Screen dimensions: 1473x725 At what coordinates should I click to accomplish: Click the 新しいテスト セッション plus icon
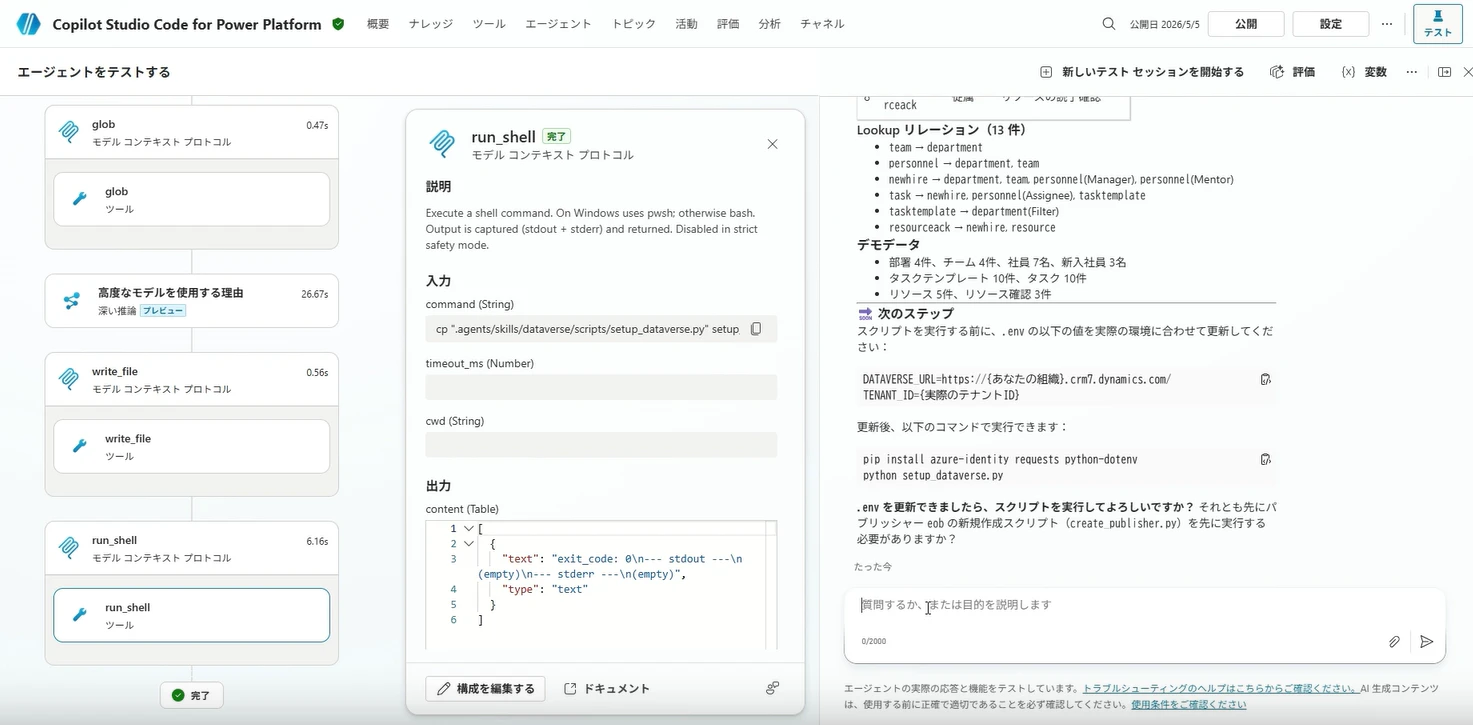tap(1046, 72)
